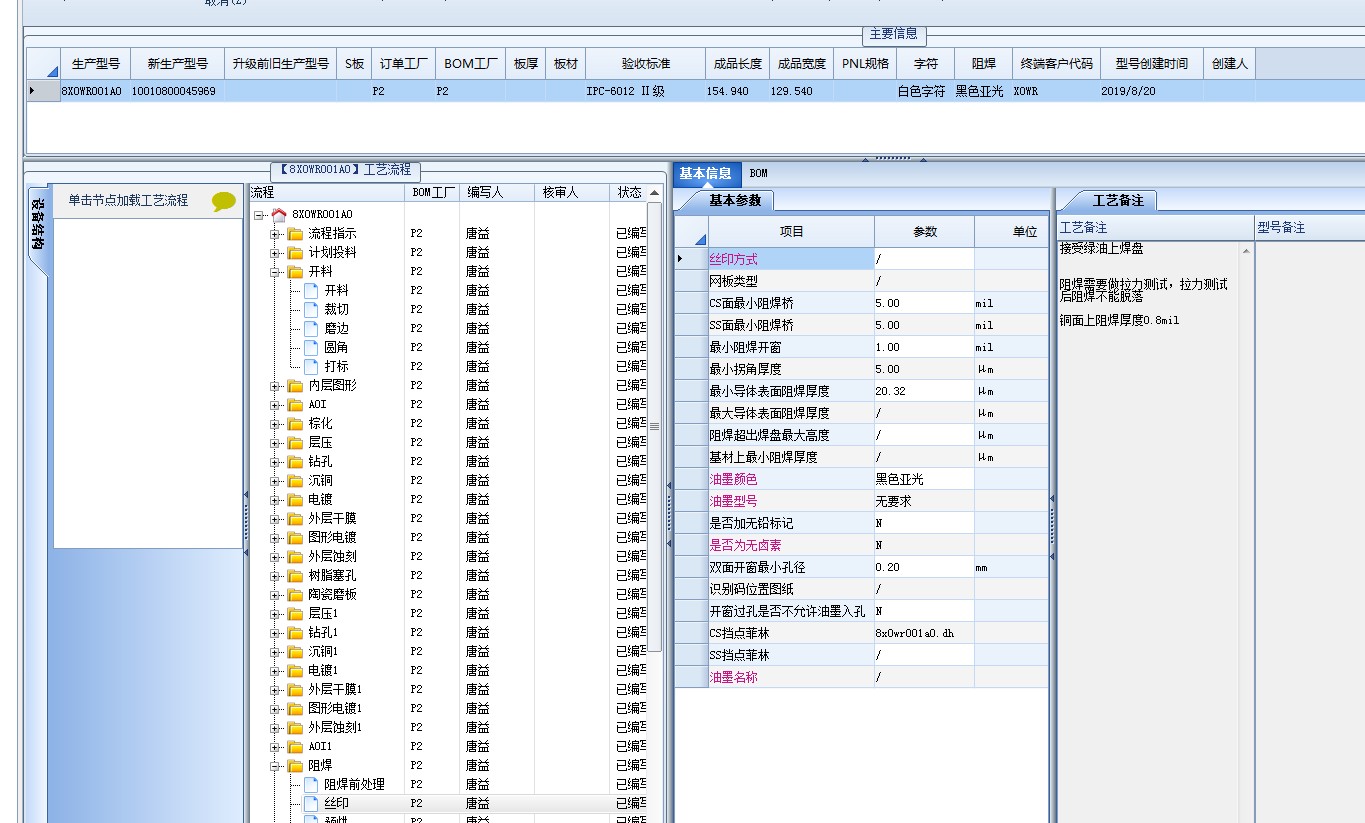This screenshot has height=823, width=1365.
Task: Select the 工艺备注 tab
Action: [1118, 200]
